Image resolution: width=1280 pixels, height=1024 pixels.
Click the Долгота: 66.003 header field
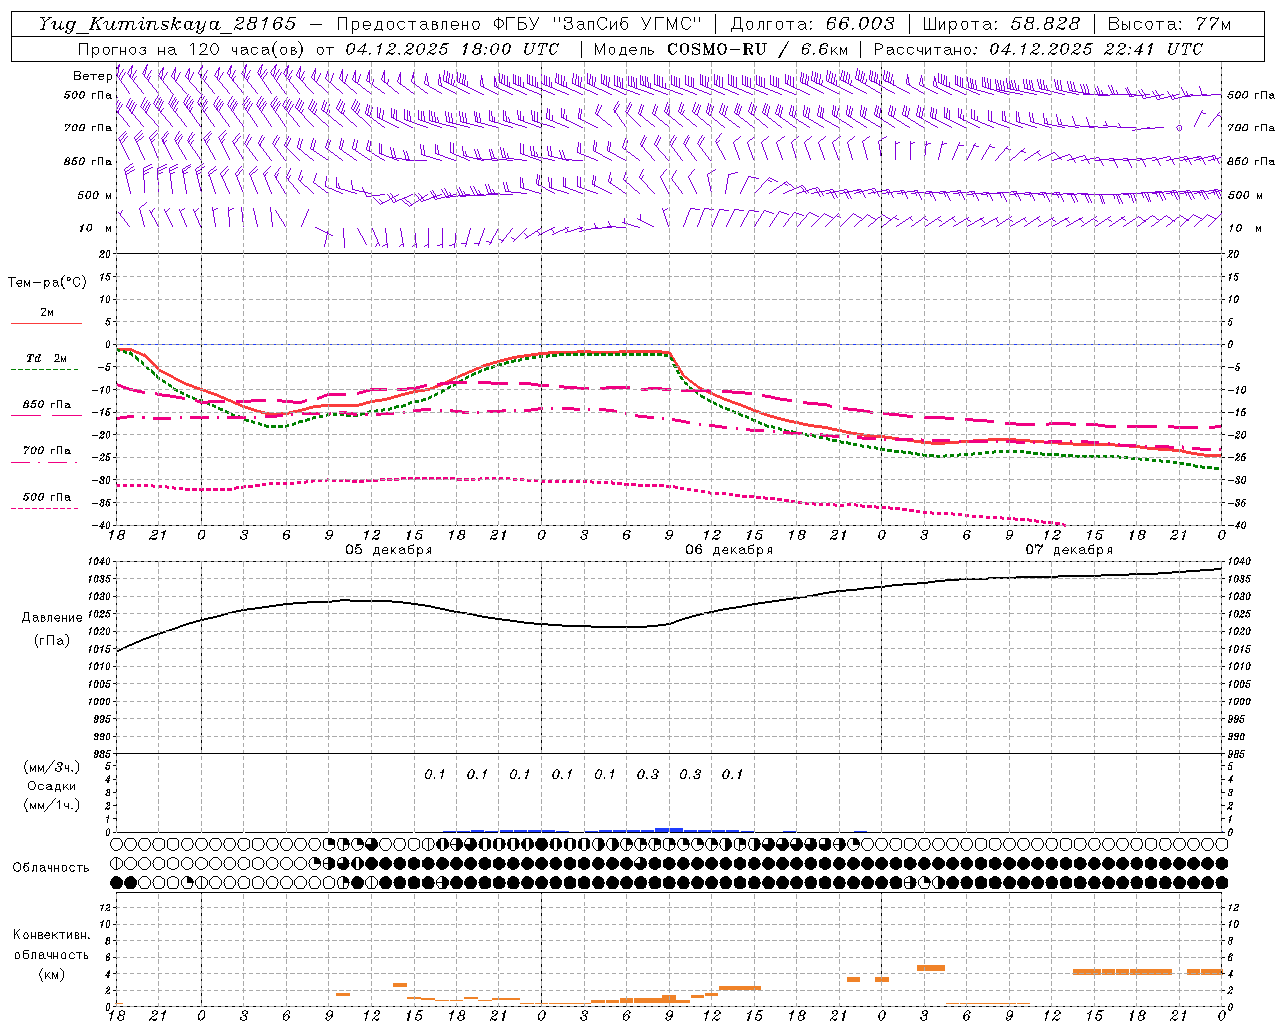(x=813, y=24)
